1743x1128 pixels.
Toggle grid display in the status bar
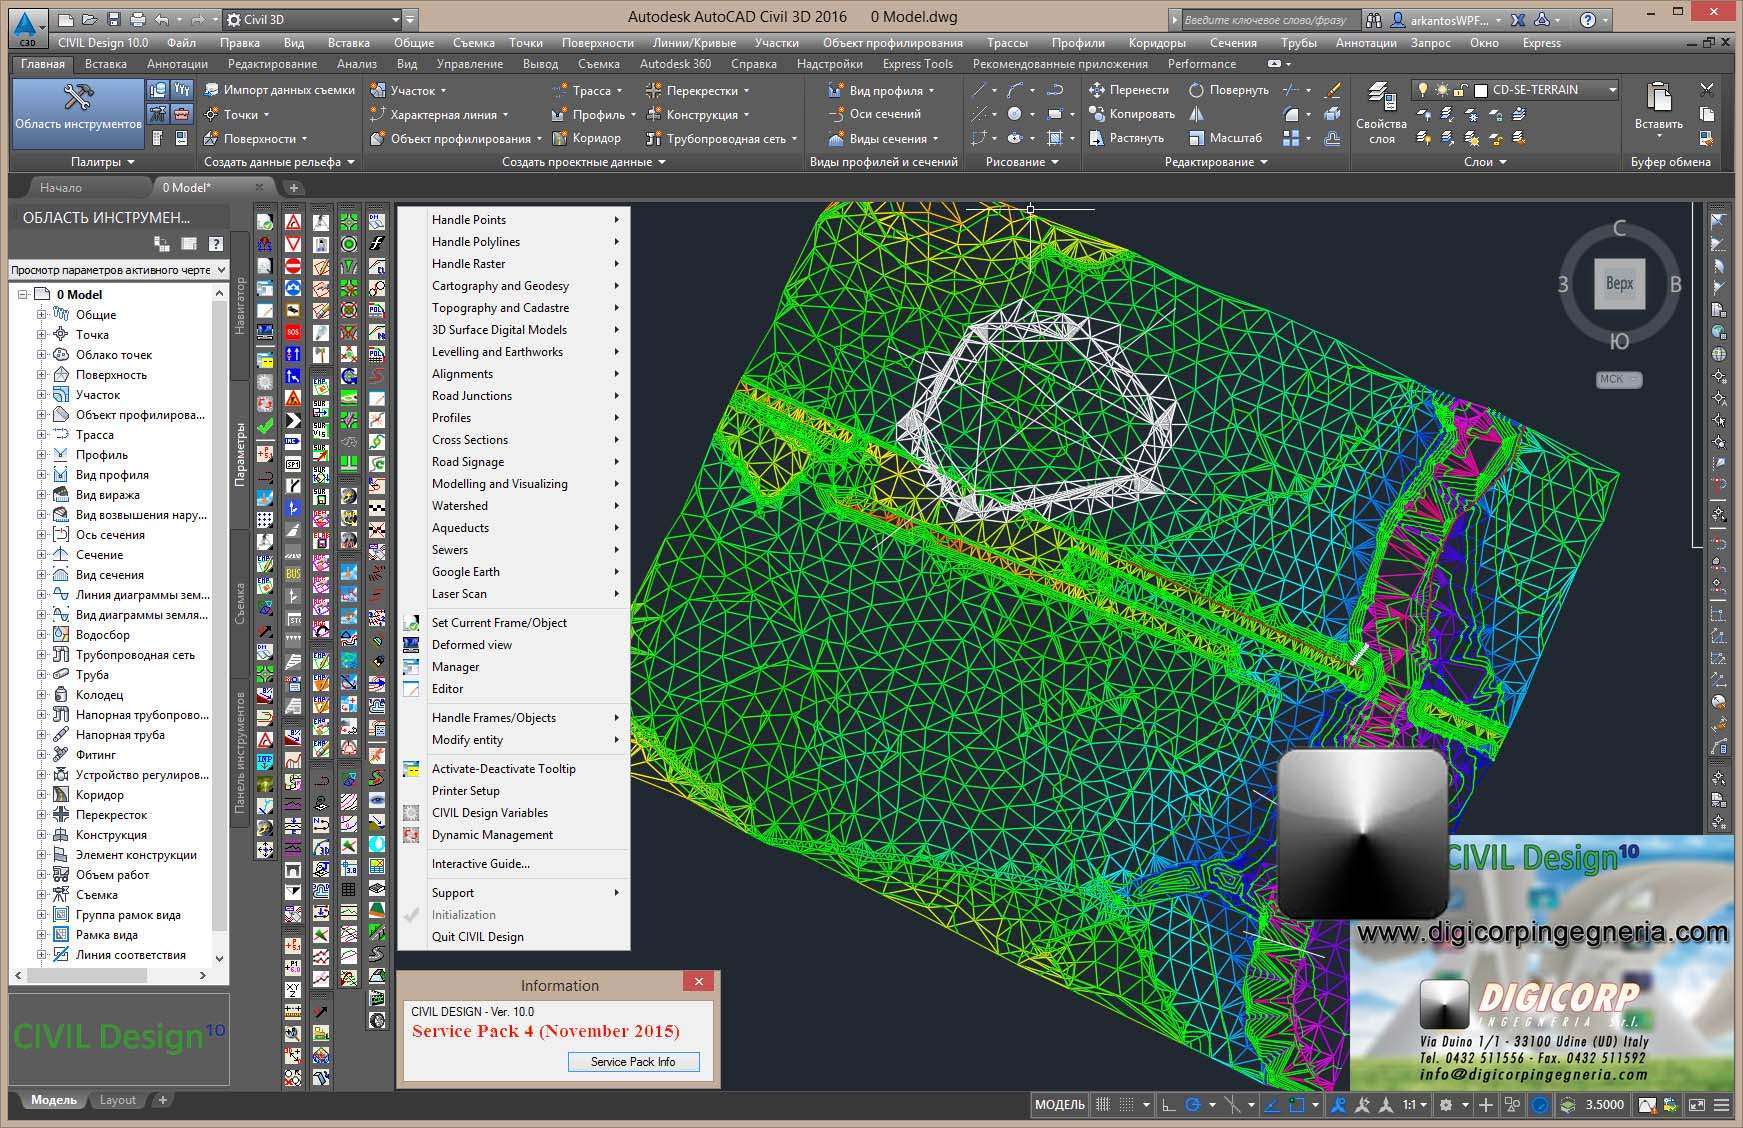[x=1103, y=1105]
